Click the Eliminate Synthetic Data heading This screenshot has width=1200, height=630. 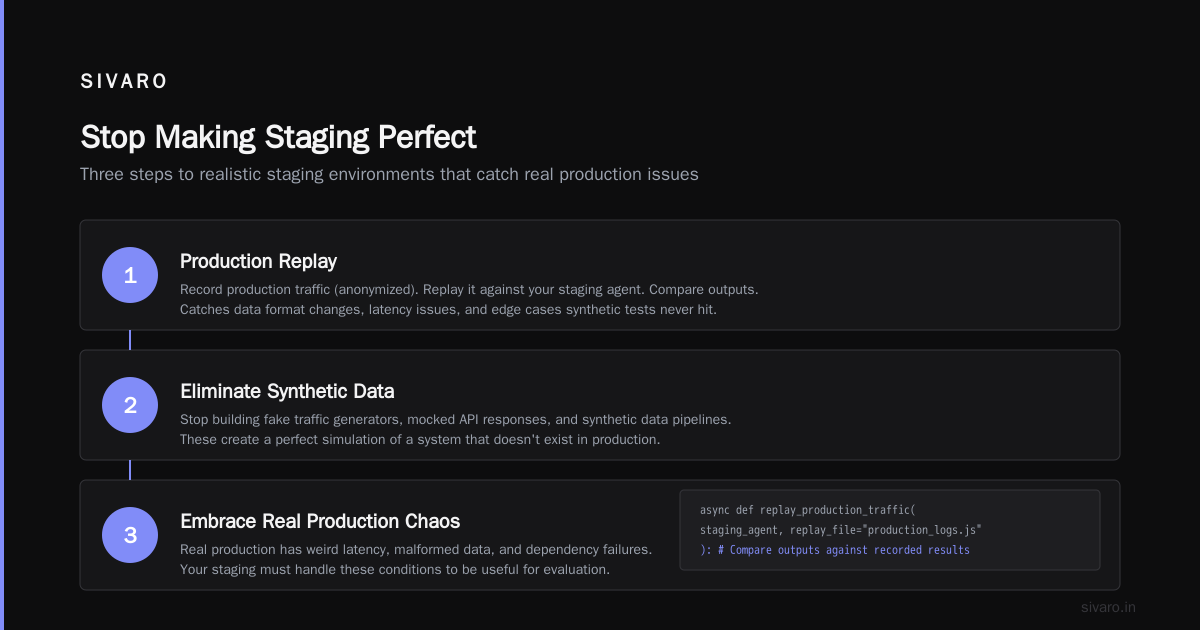click(287, 391)
